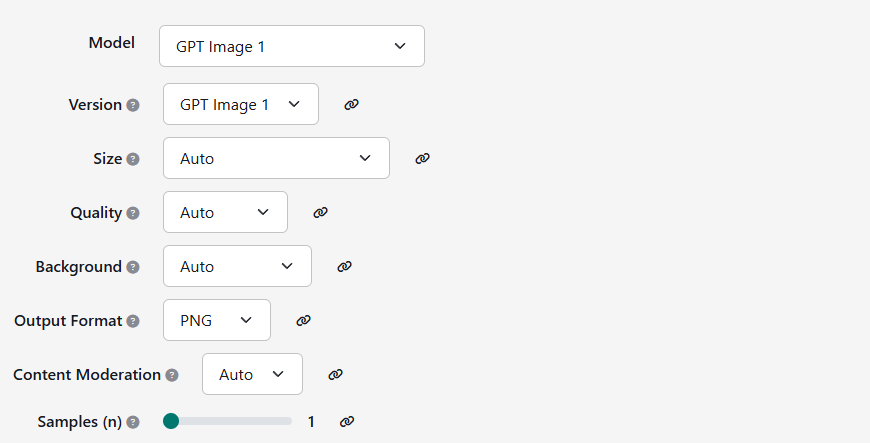
Task: Click the link icon beside Quality
Action: (x=320, y=212)
